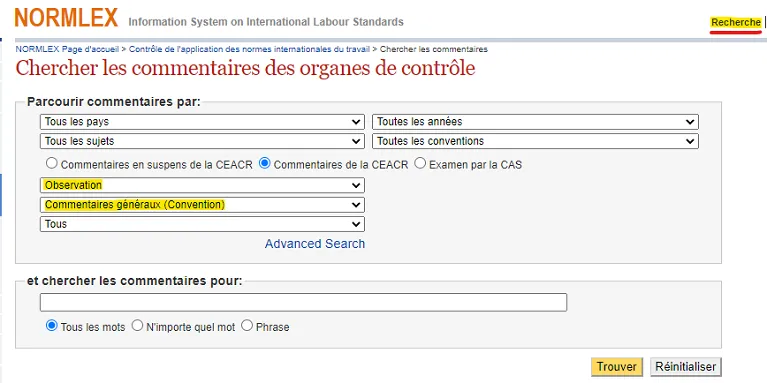Go to NORMLEX Page d'accueil breadcrumb
The image size is (767, 383).
click(x=67, y=49)
